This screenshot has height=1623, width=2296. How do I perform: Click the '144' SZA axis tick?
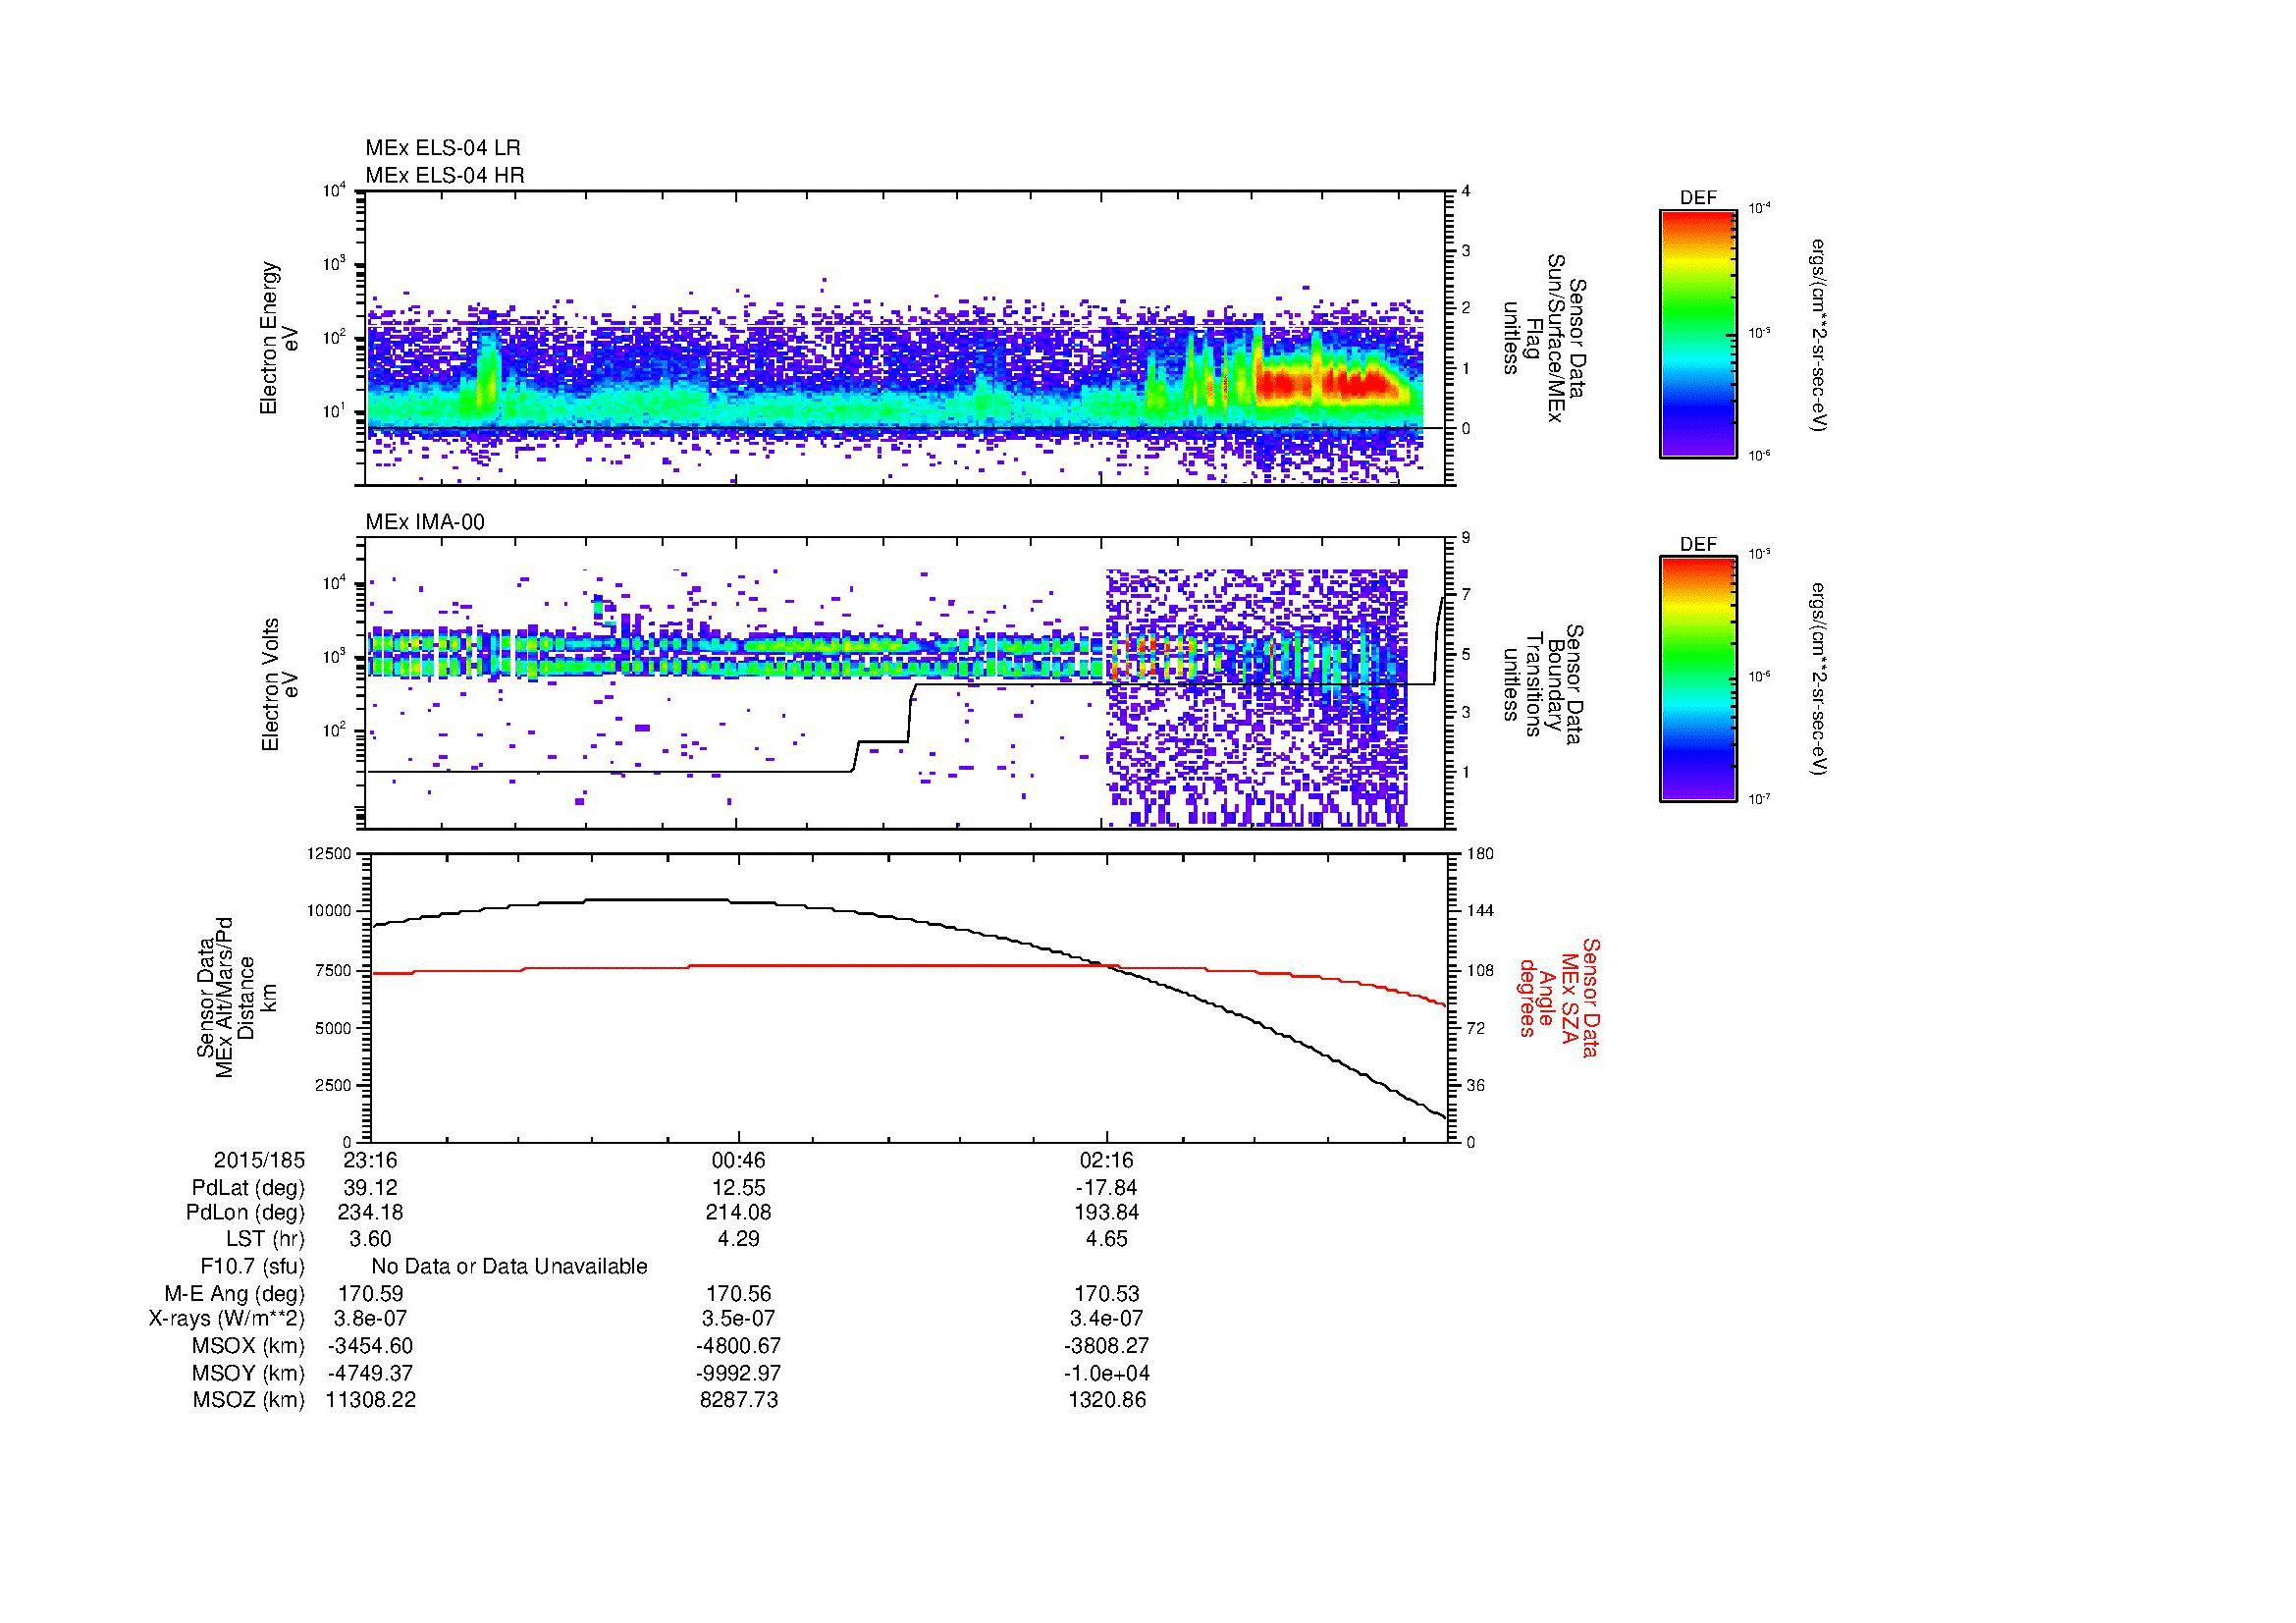pos(1482,911)
